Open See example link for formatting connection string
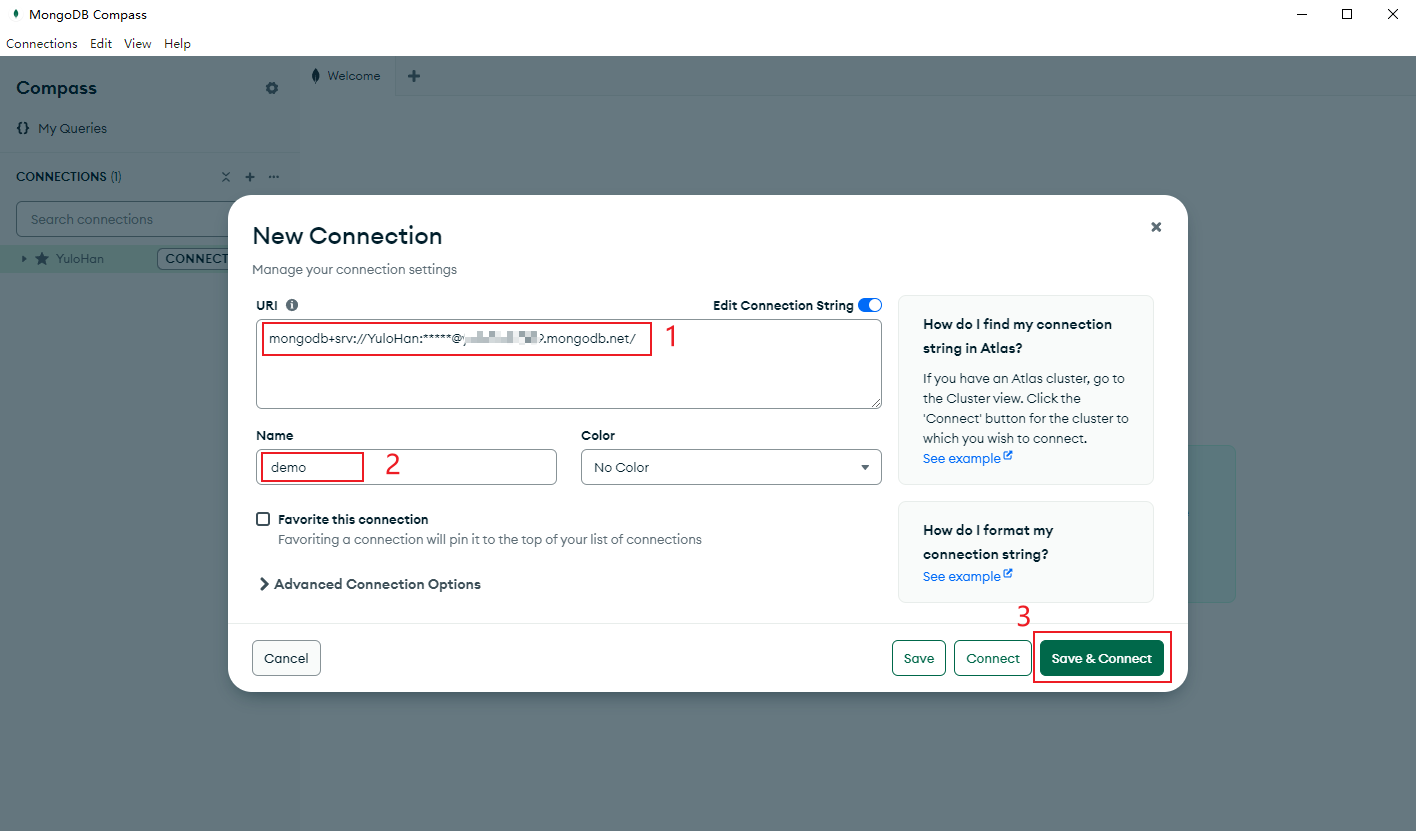 click(x=968, y=576)
